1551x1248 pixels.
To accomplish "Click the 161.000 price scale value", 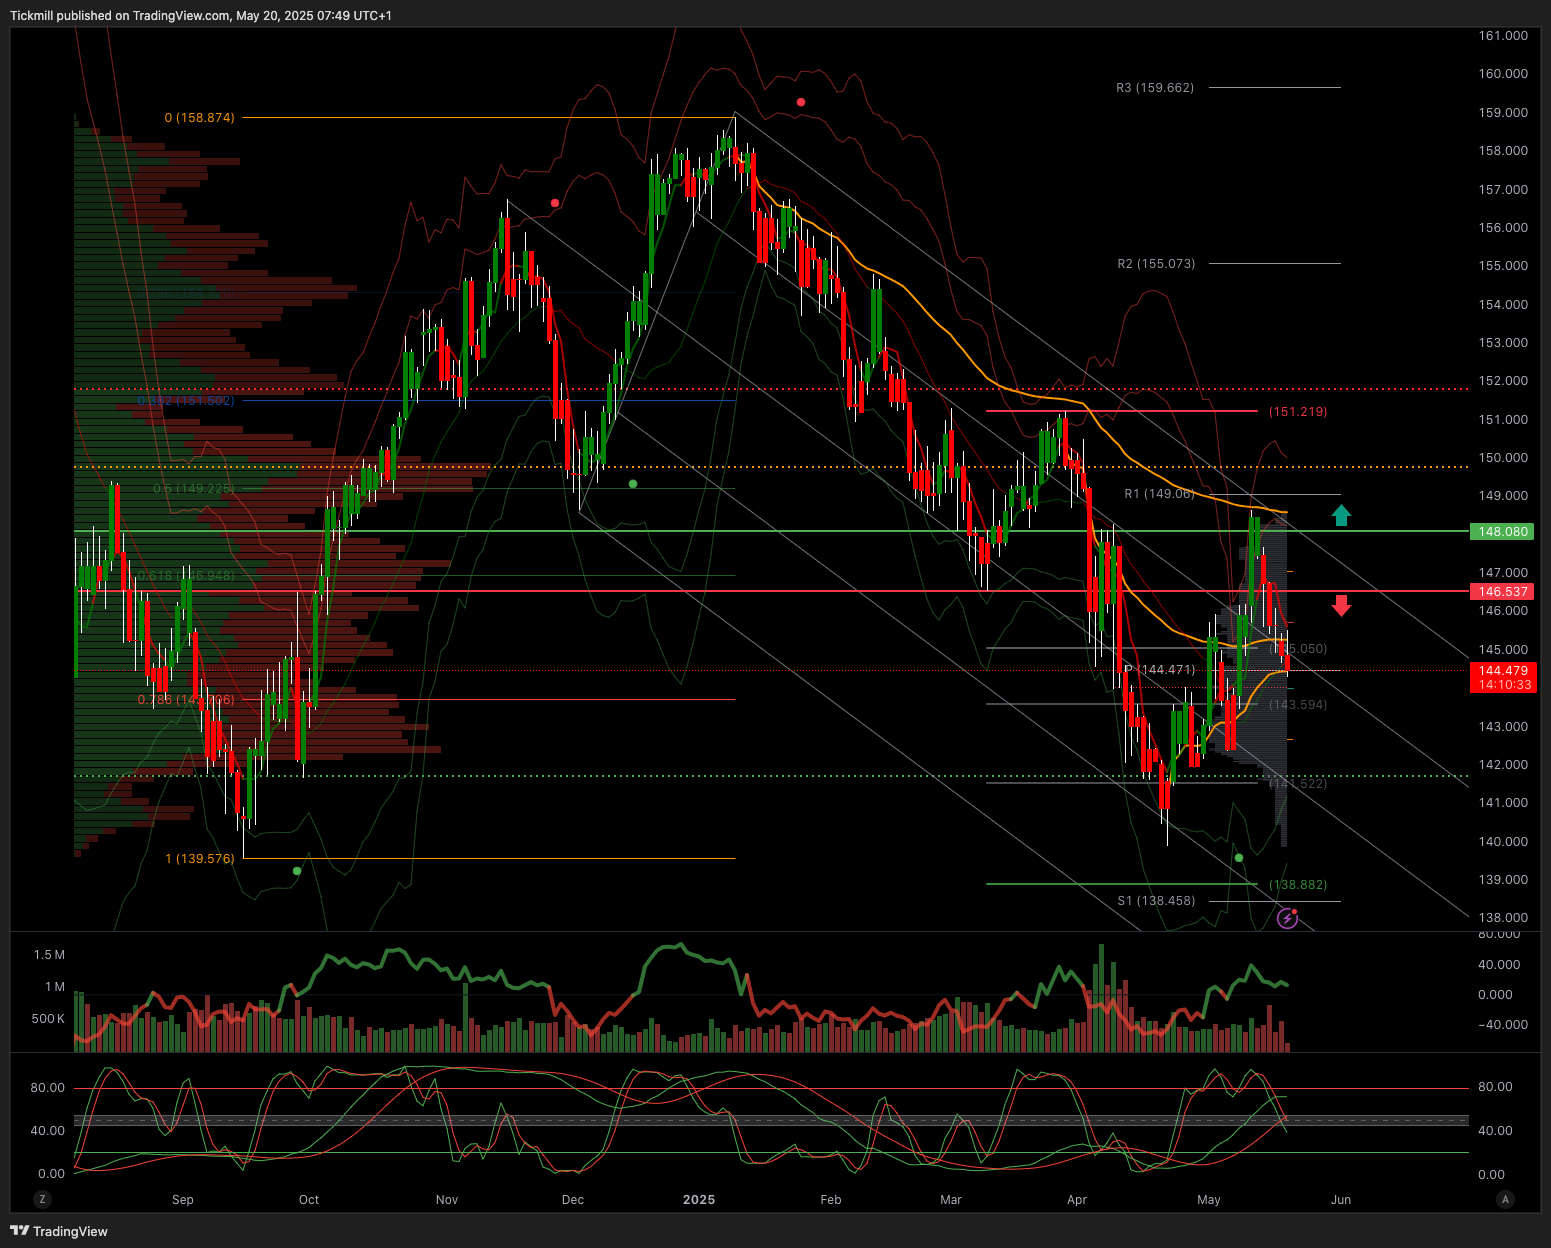I will point(1503,36).
